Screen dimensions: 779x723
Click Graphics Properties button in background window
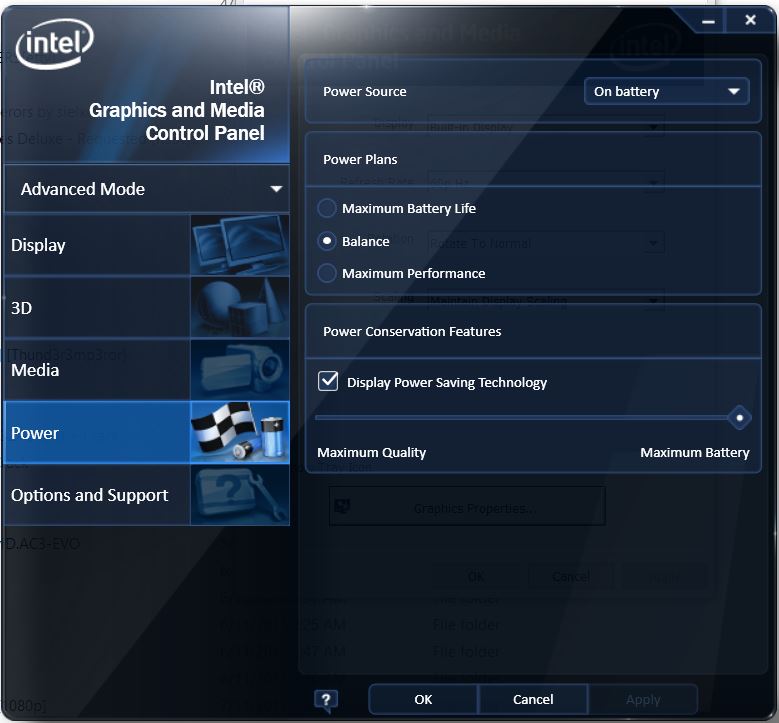467,507
